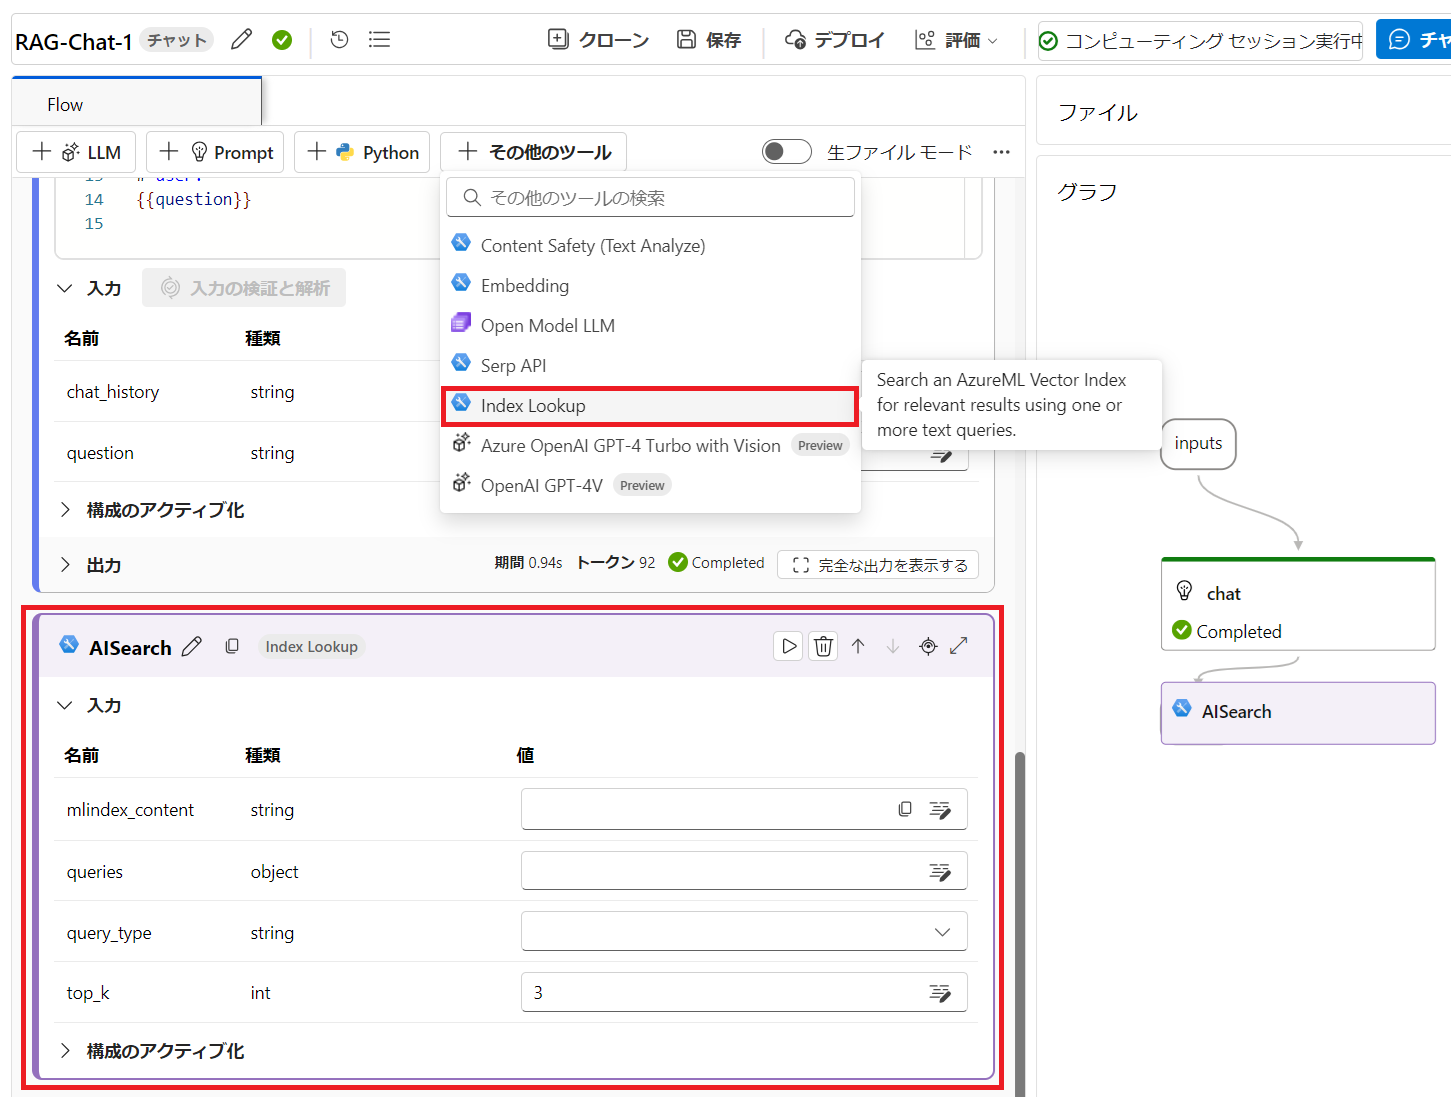Choose Open Model LLM tool
Screen dimensions: 1451x1097
(x=650, y=326)
